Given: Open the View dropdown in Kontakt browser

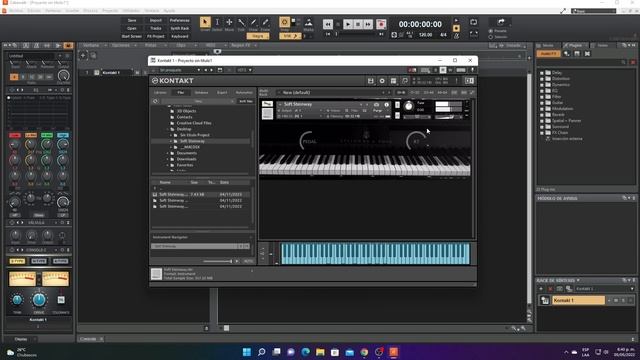Looking at the screenshot, I should coord(198,101).
